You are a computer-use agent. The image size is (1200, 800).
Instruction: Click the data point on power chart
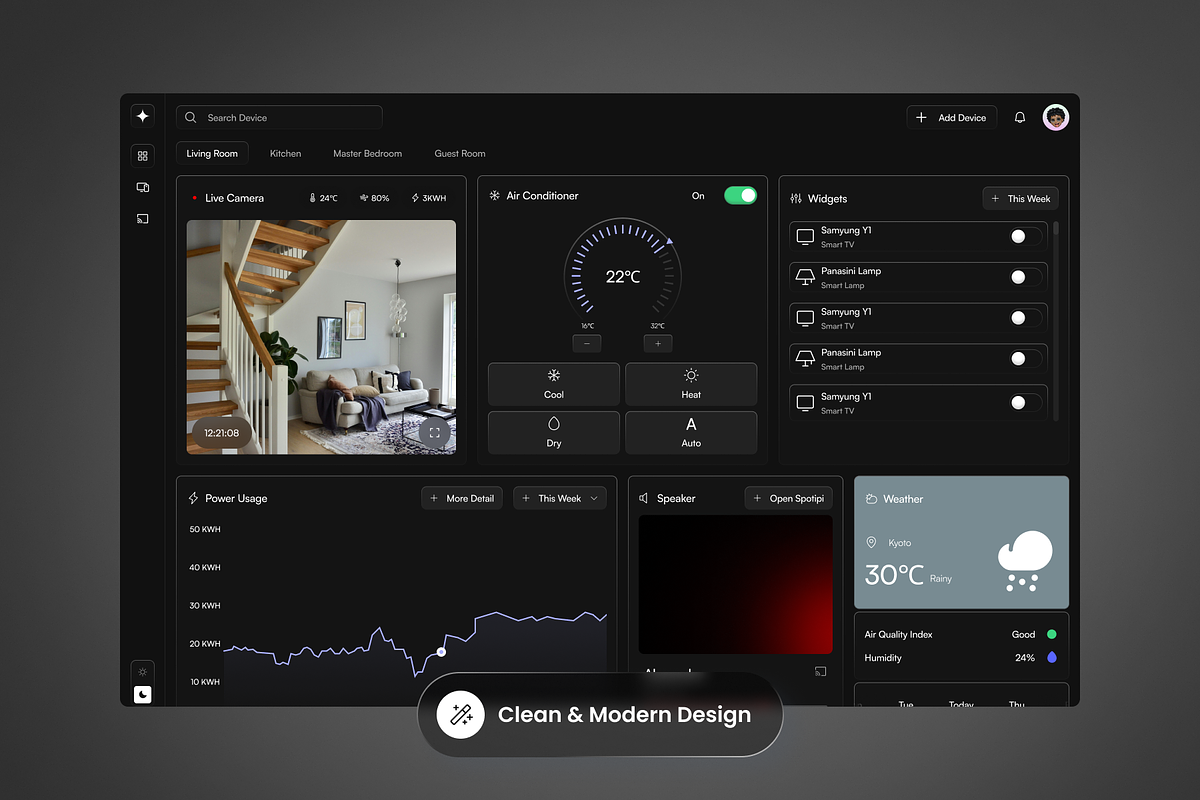[441, 652]
